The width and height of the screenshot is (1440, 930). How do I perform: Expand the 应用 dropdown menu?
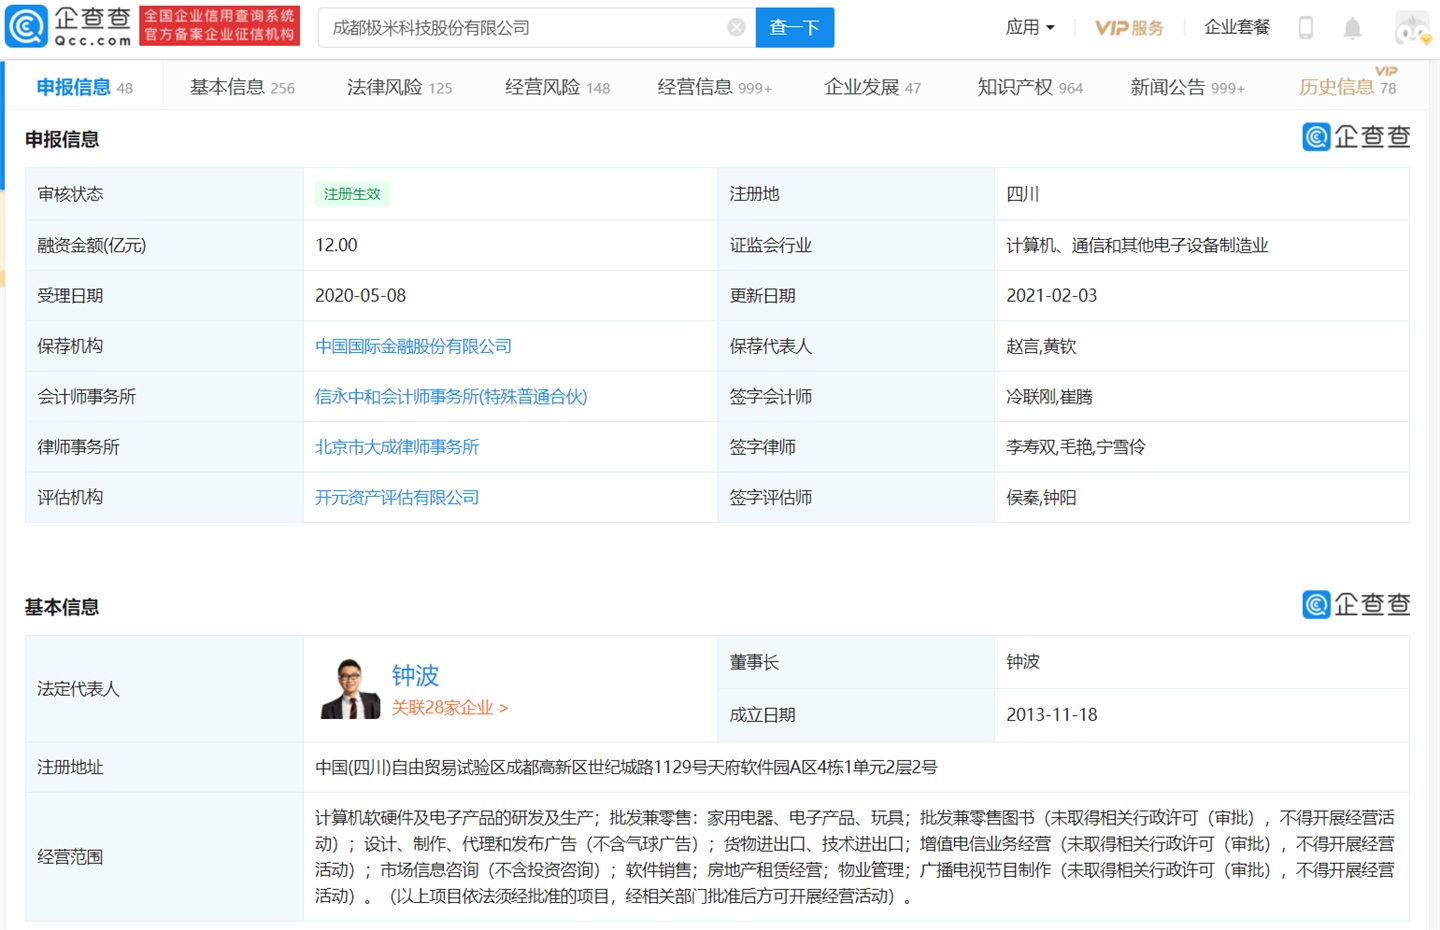pos(1030,28)
